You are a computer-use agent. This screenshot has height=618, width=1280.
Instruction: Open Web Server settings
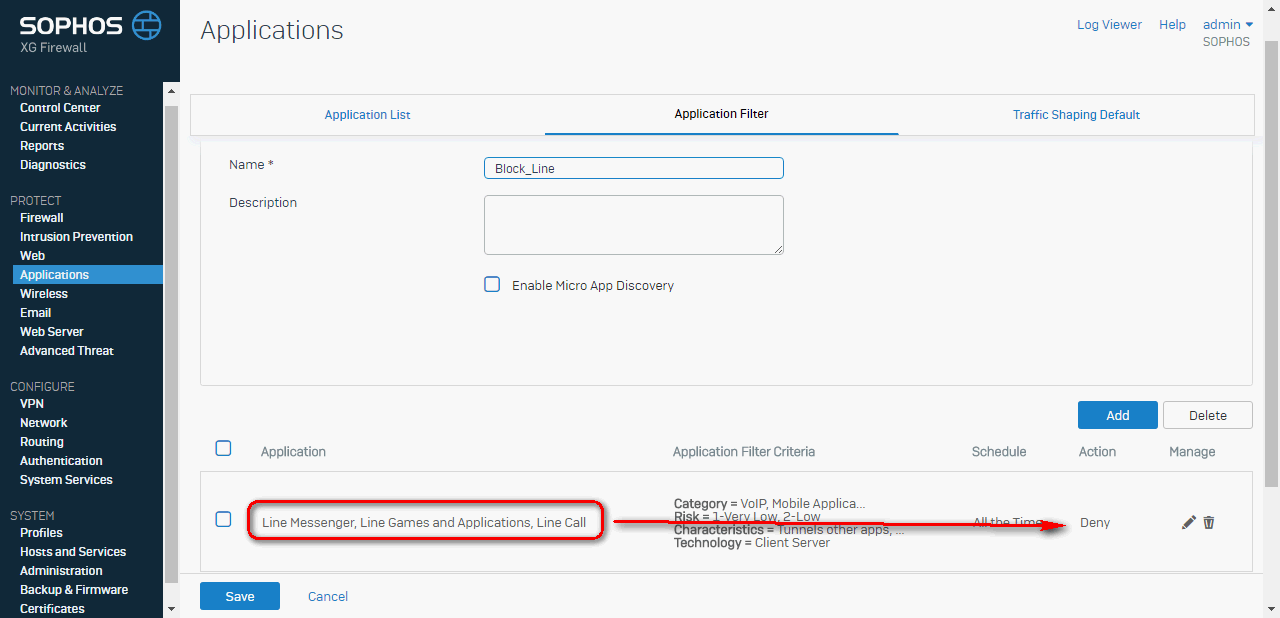click(x=52, y=332)
